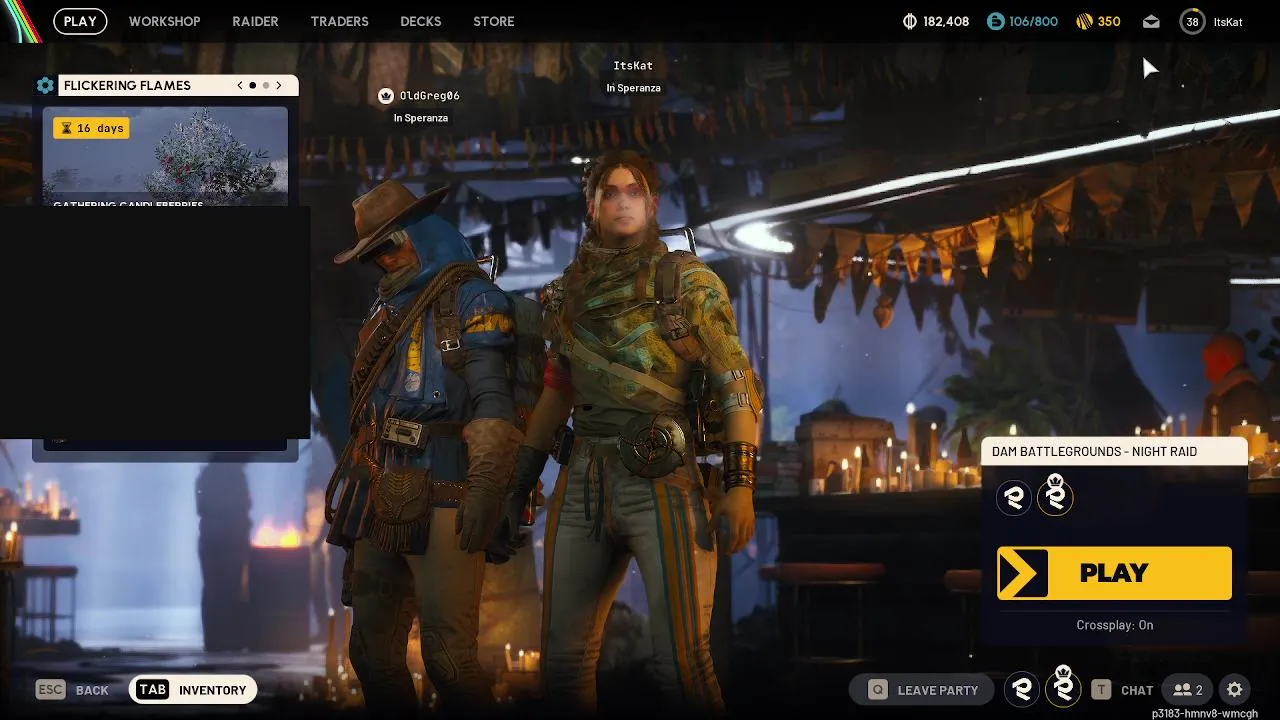Image resolution: width=1280 pixels, height=720 pixels.
Task: Open the CHAT button
Action: pyautogui.click(x=1124, y=690)
